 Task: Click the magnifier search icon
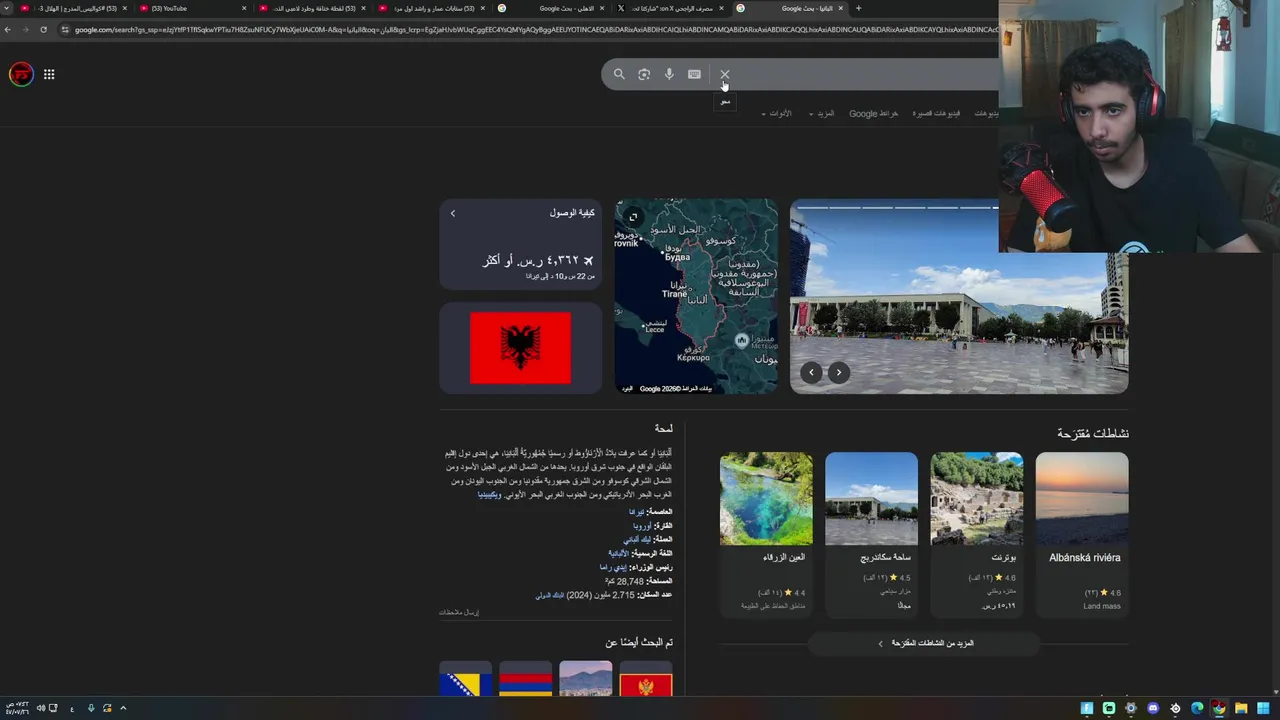(x=619, y=74)
